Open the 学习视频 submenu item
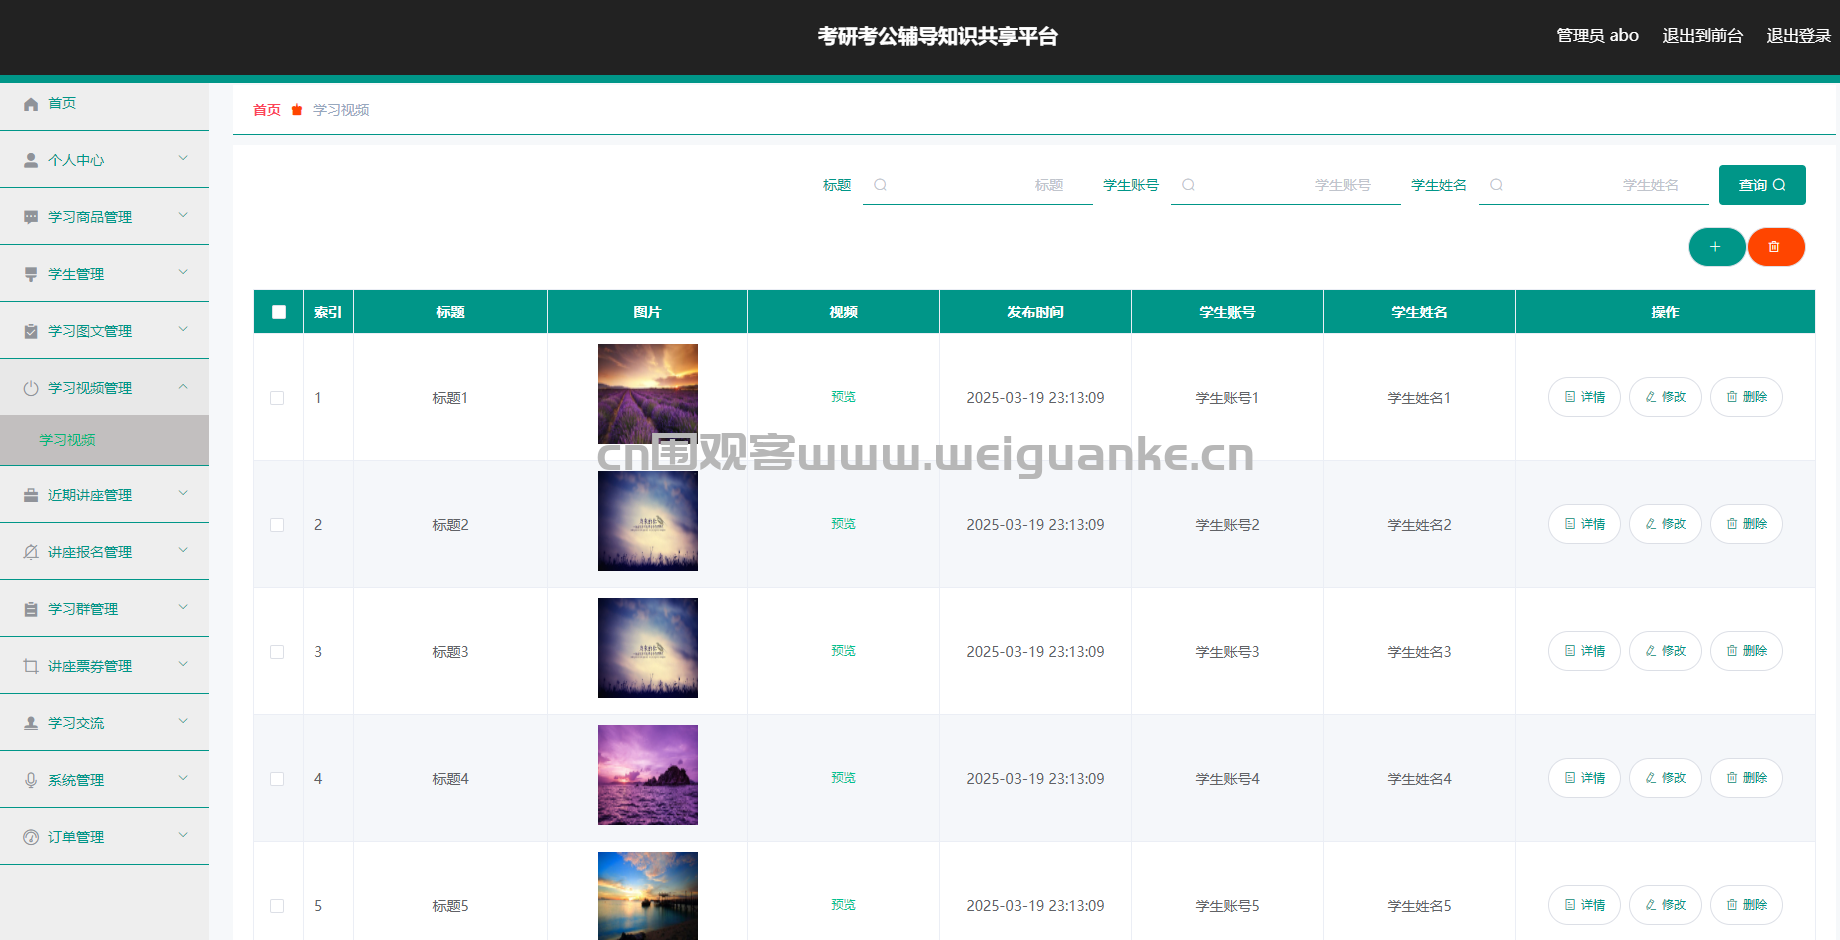 click(x=68, y=440)
